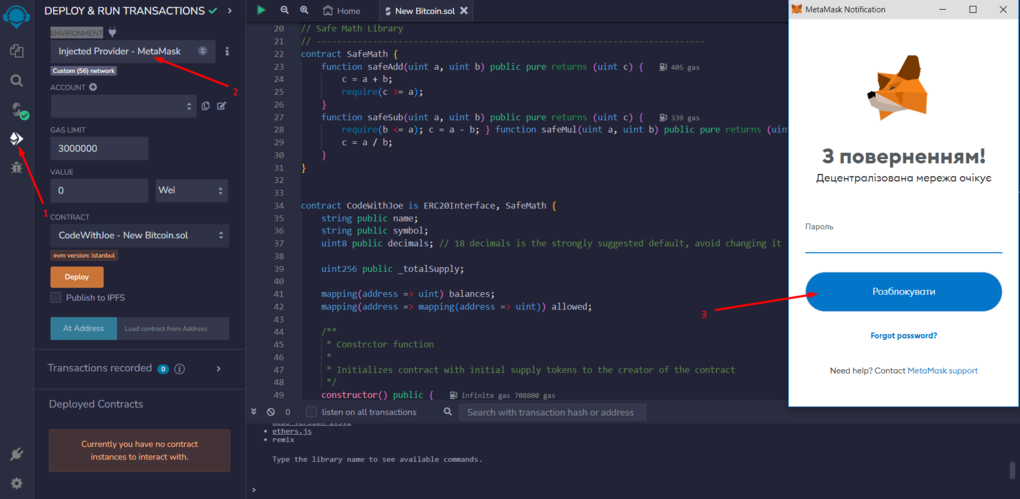Clear the terminal console icon
Image resolution: width=1020 pixels, height=499 pixels.
270,412
